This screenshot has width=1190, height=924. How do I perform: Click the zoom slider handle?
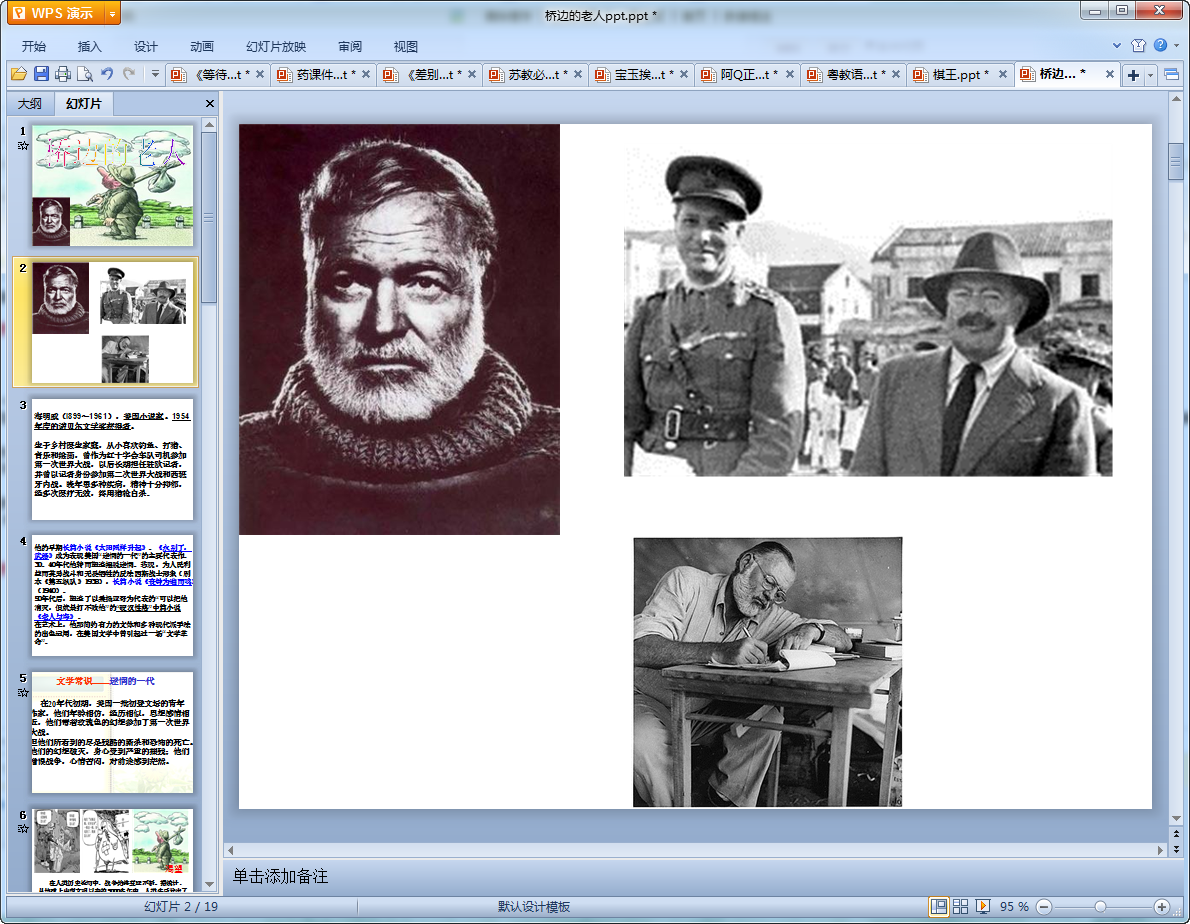tap(1100, 906)
